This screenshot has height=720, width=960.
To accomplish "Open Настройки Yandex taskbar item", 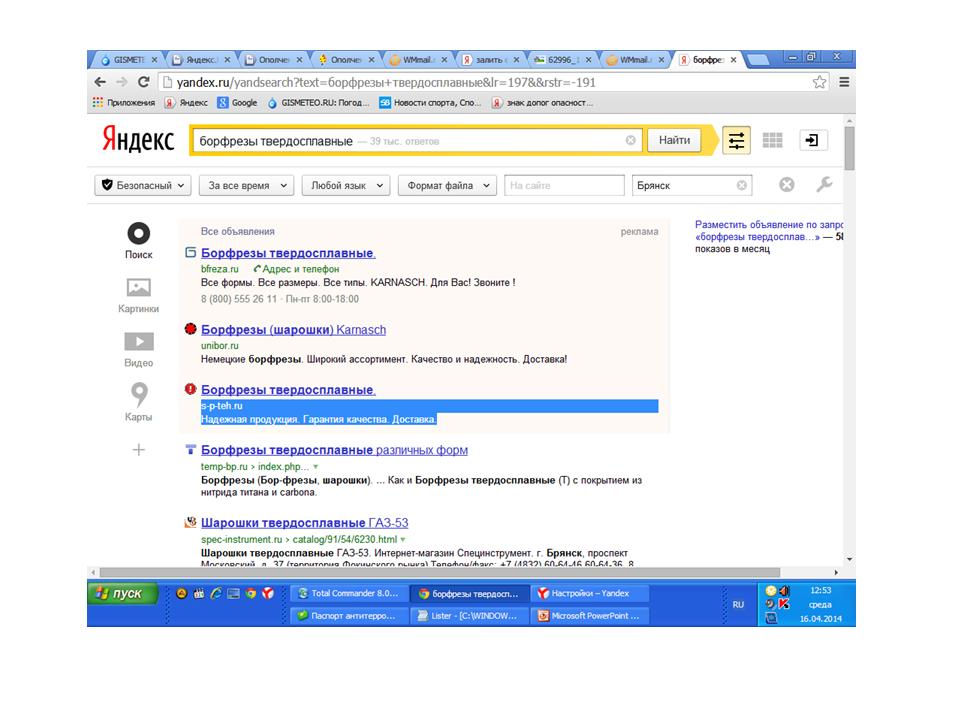I will [588, 593].
